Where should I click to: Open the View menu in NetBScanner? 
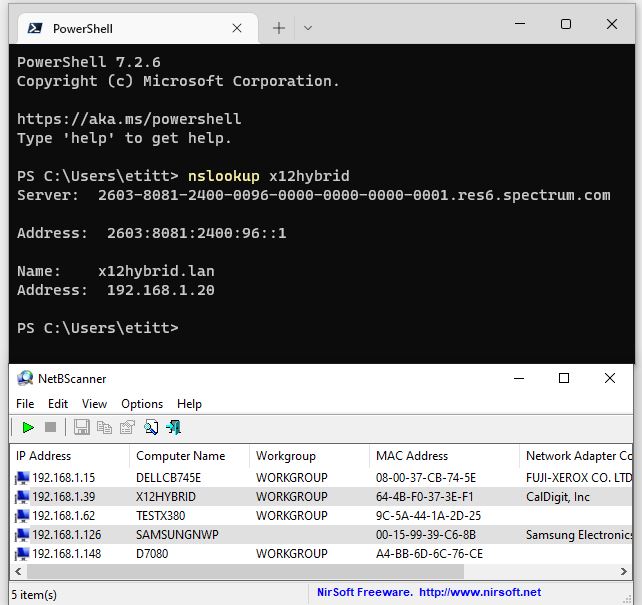point(94,404)
